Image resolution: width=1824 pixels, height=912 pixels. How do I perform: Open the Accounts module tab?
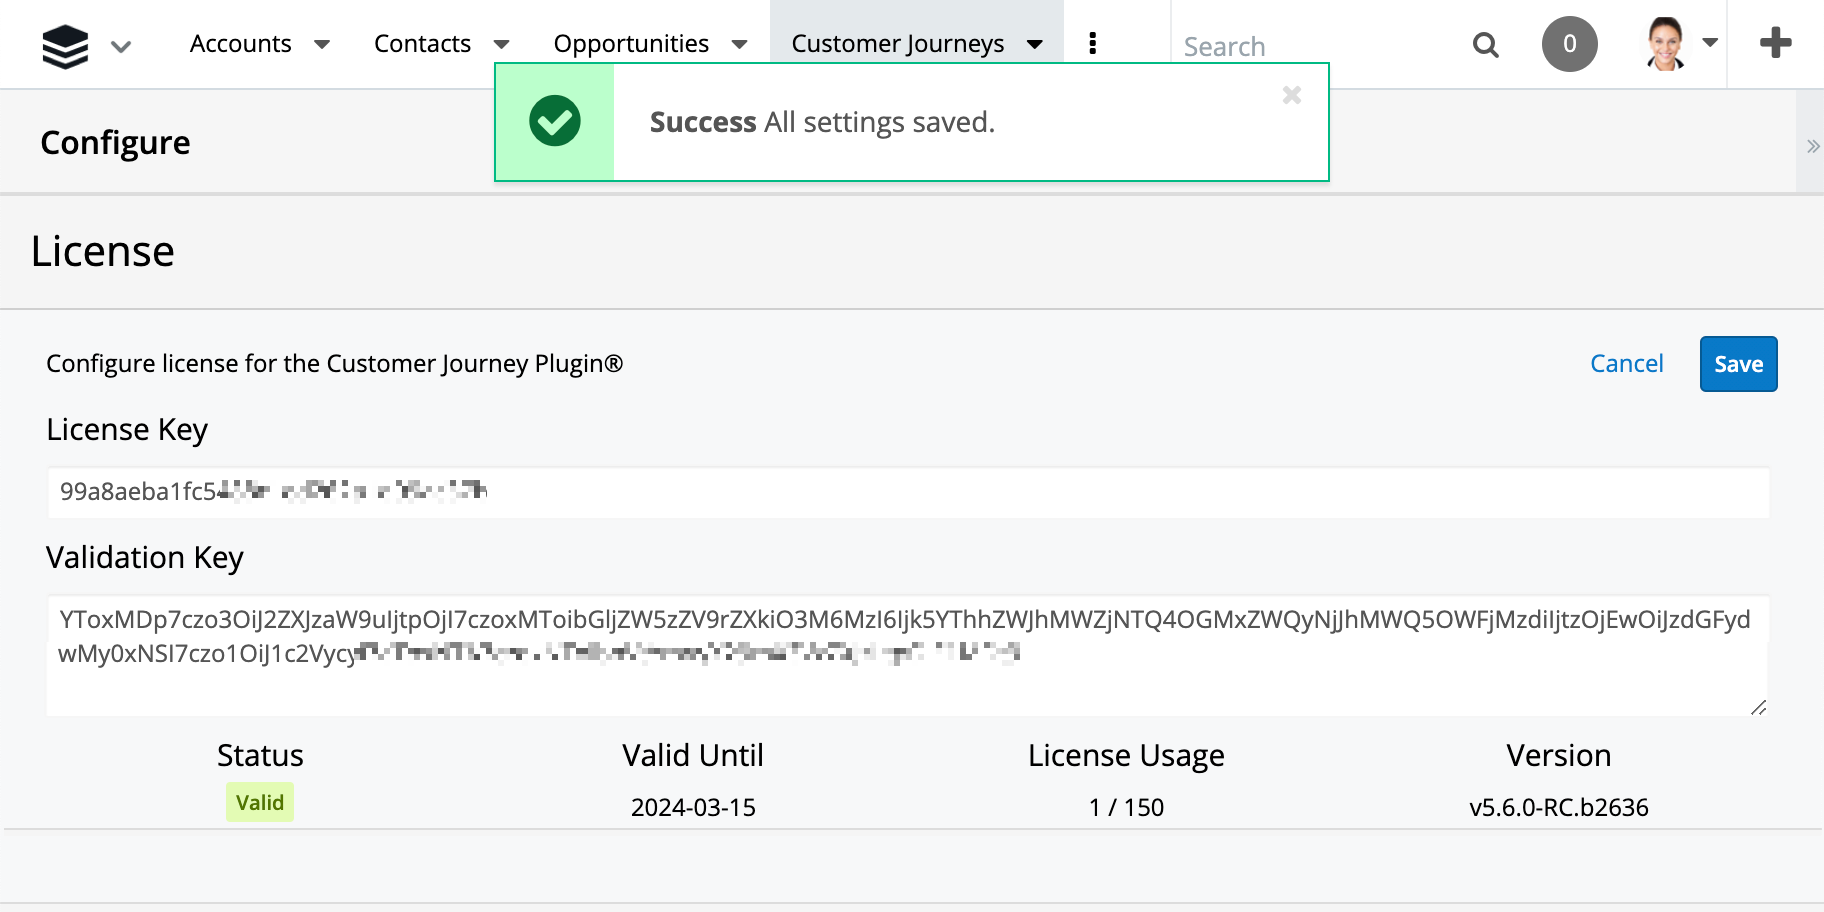tap(240, 44)
